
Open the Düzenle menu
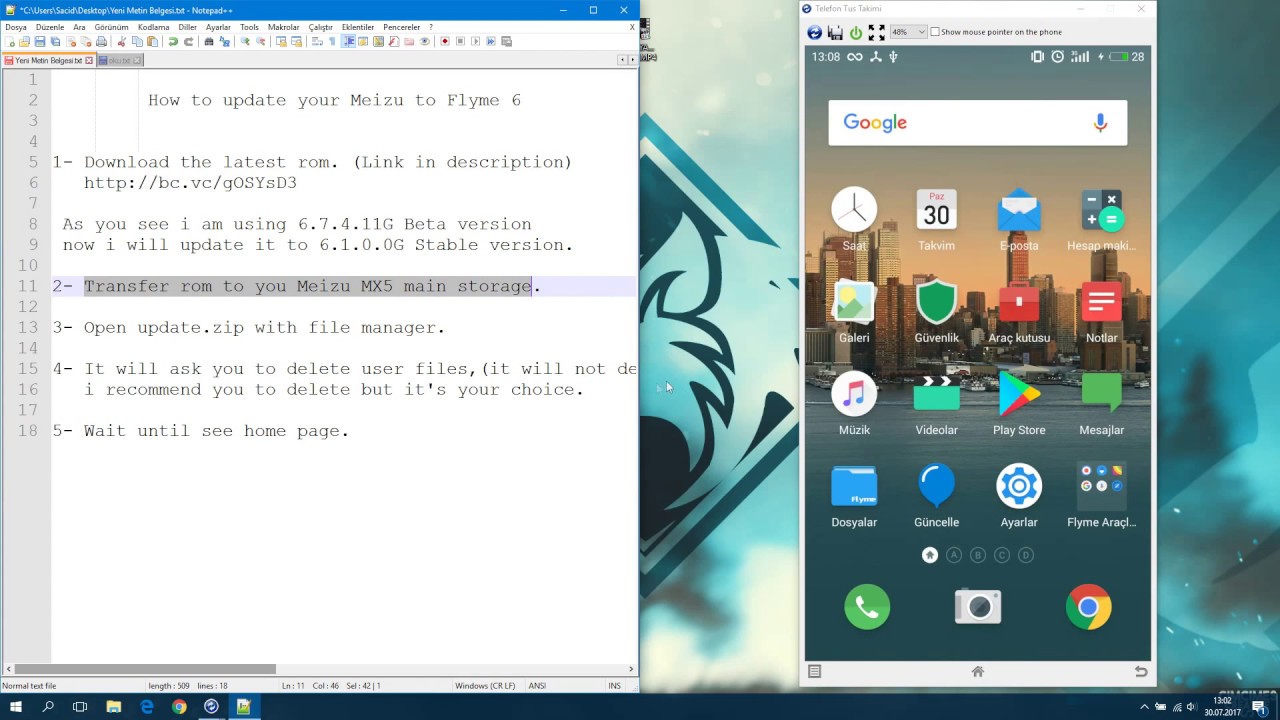tap(50, 27)
